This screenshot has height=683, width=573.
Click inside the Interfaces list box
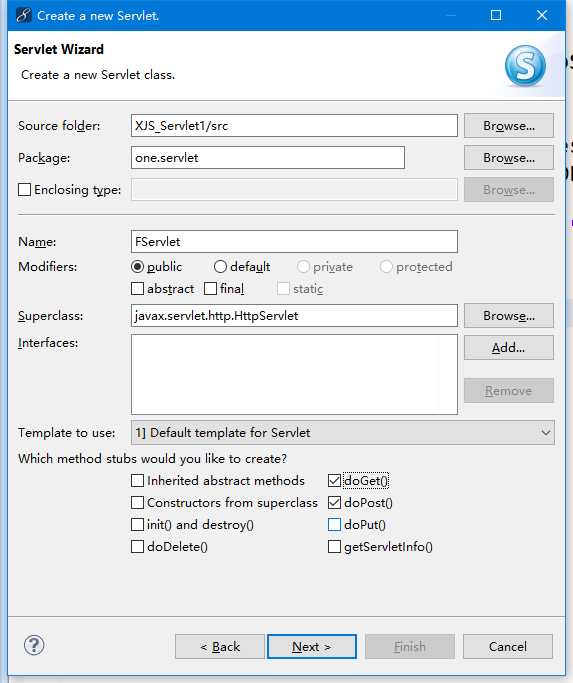pyautogui.click(x=294, y=374)
